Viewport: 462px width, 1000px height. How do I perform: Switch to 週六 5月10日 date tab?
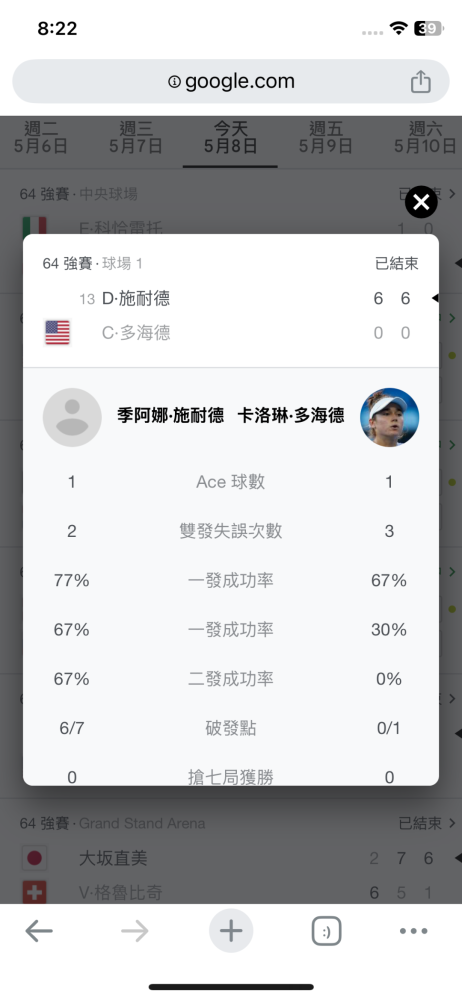coord(424,138)
